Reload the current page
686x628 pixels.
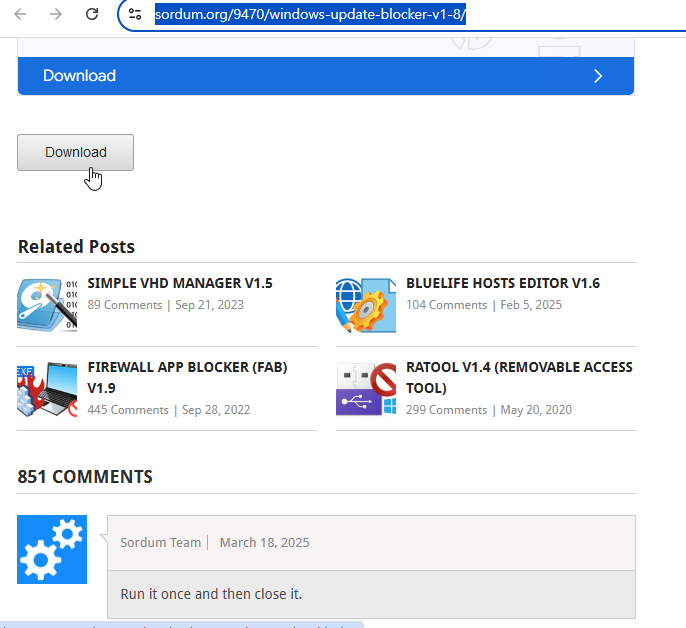click(x=91, y=14)
